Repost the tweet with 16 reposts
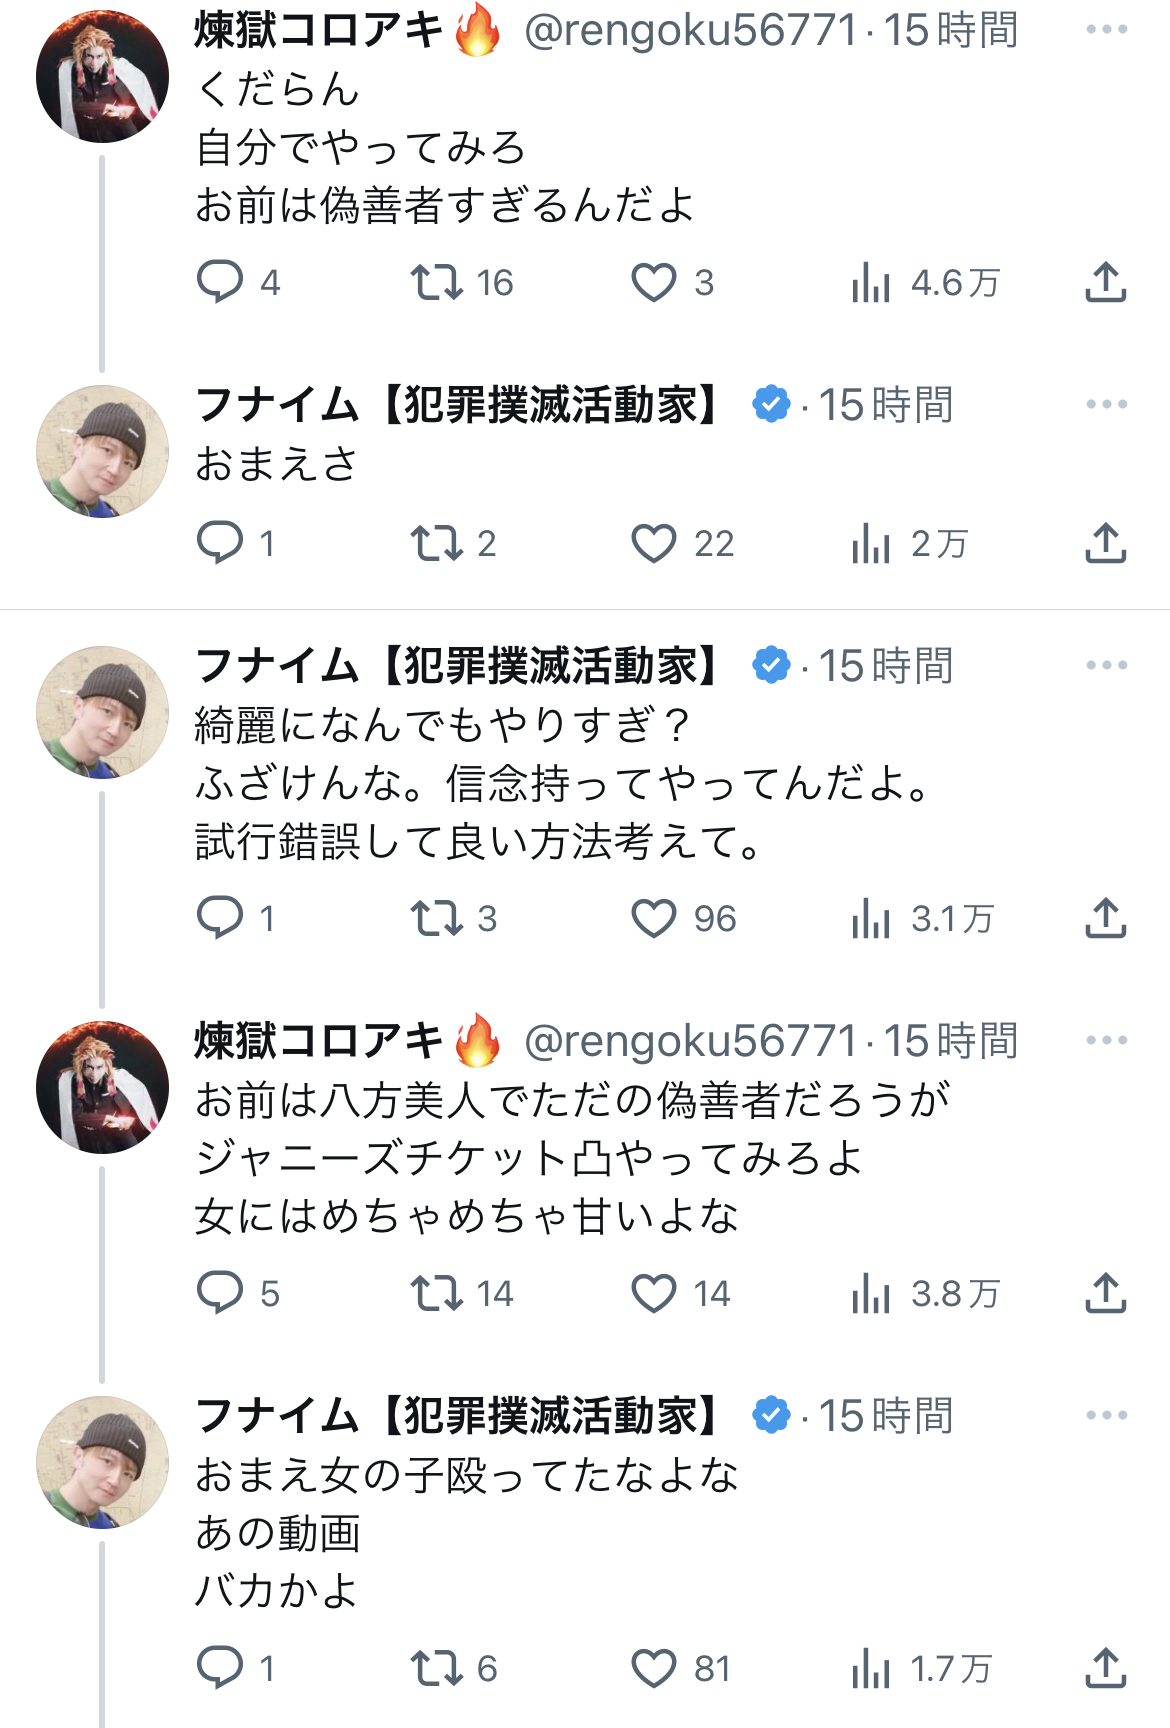1170x1728 pixels. (437, 282)
